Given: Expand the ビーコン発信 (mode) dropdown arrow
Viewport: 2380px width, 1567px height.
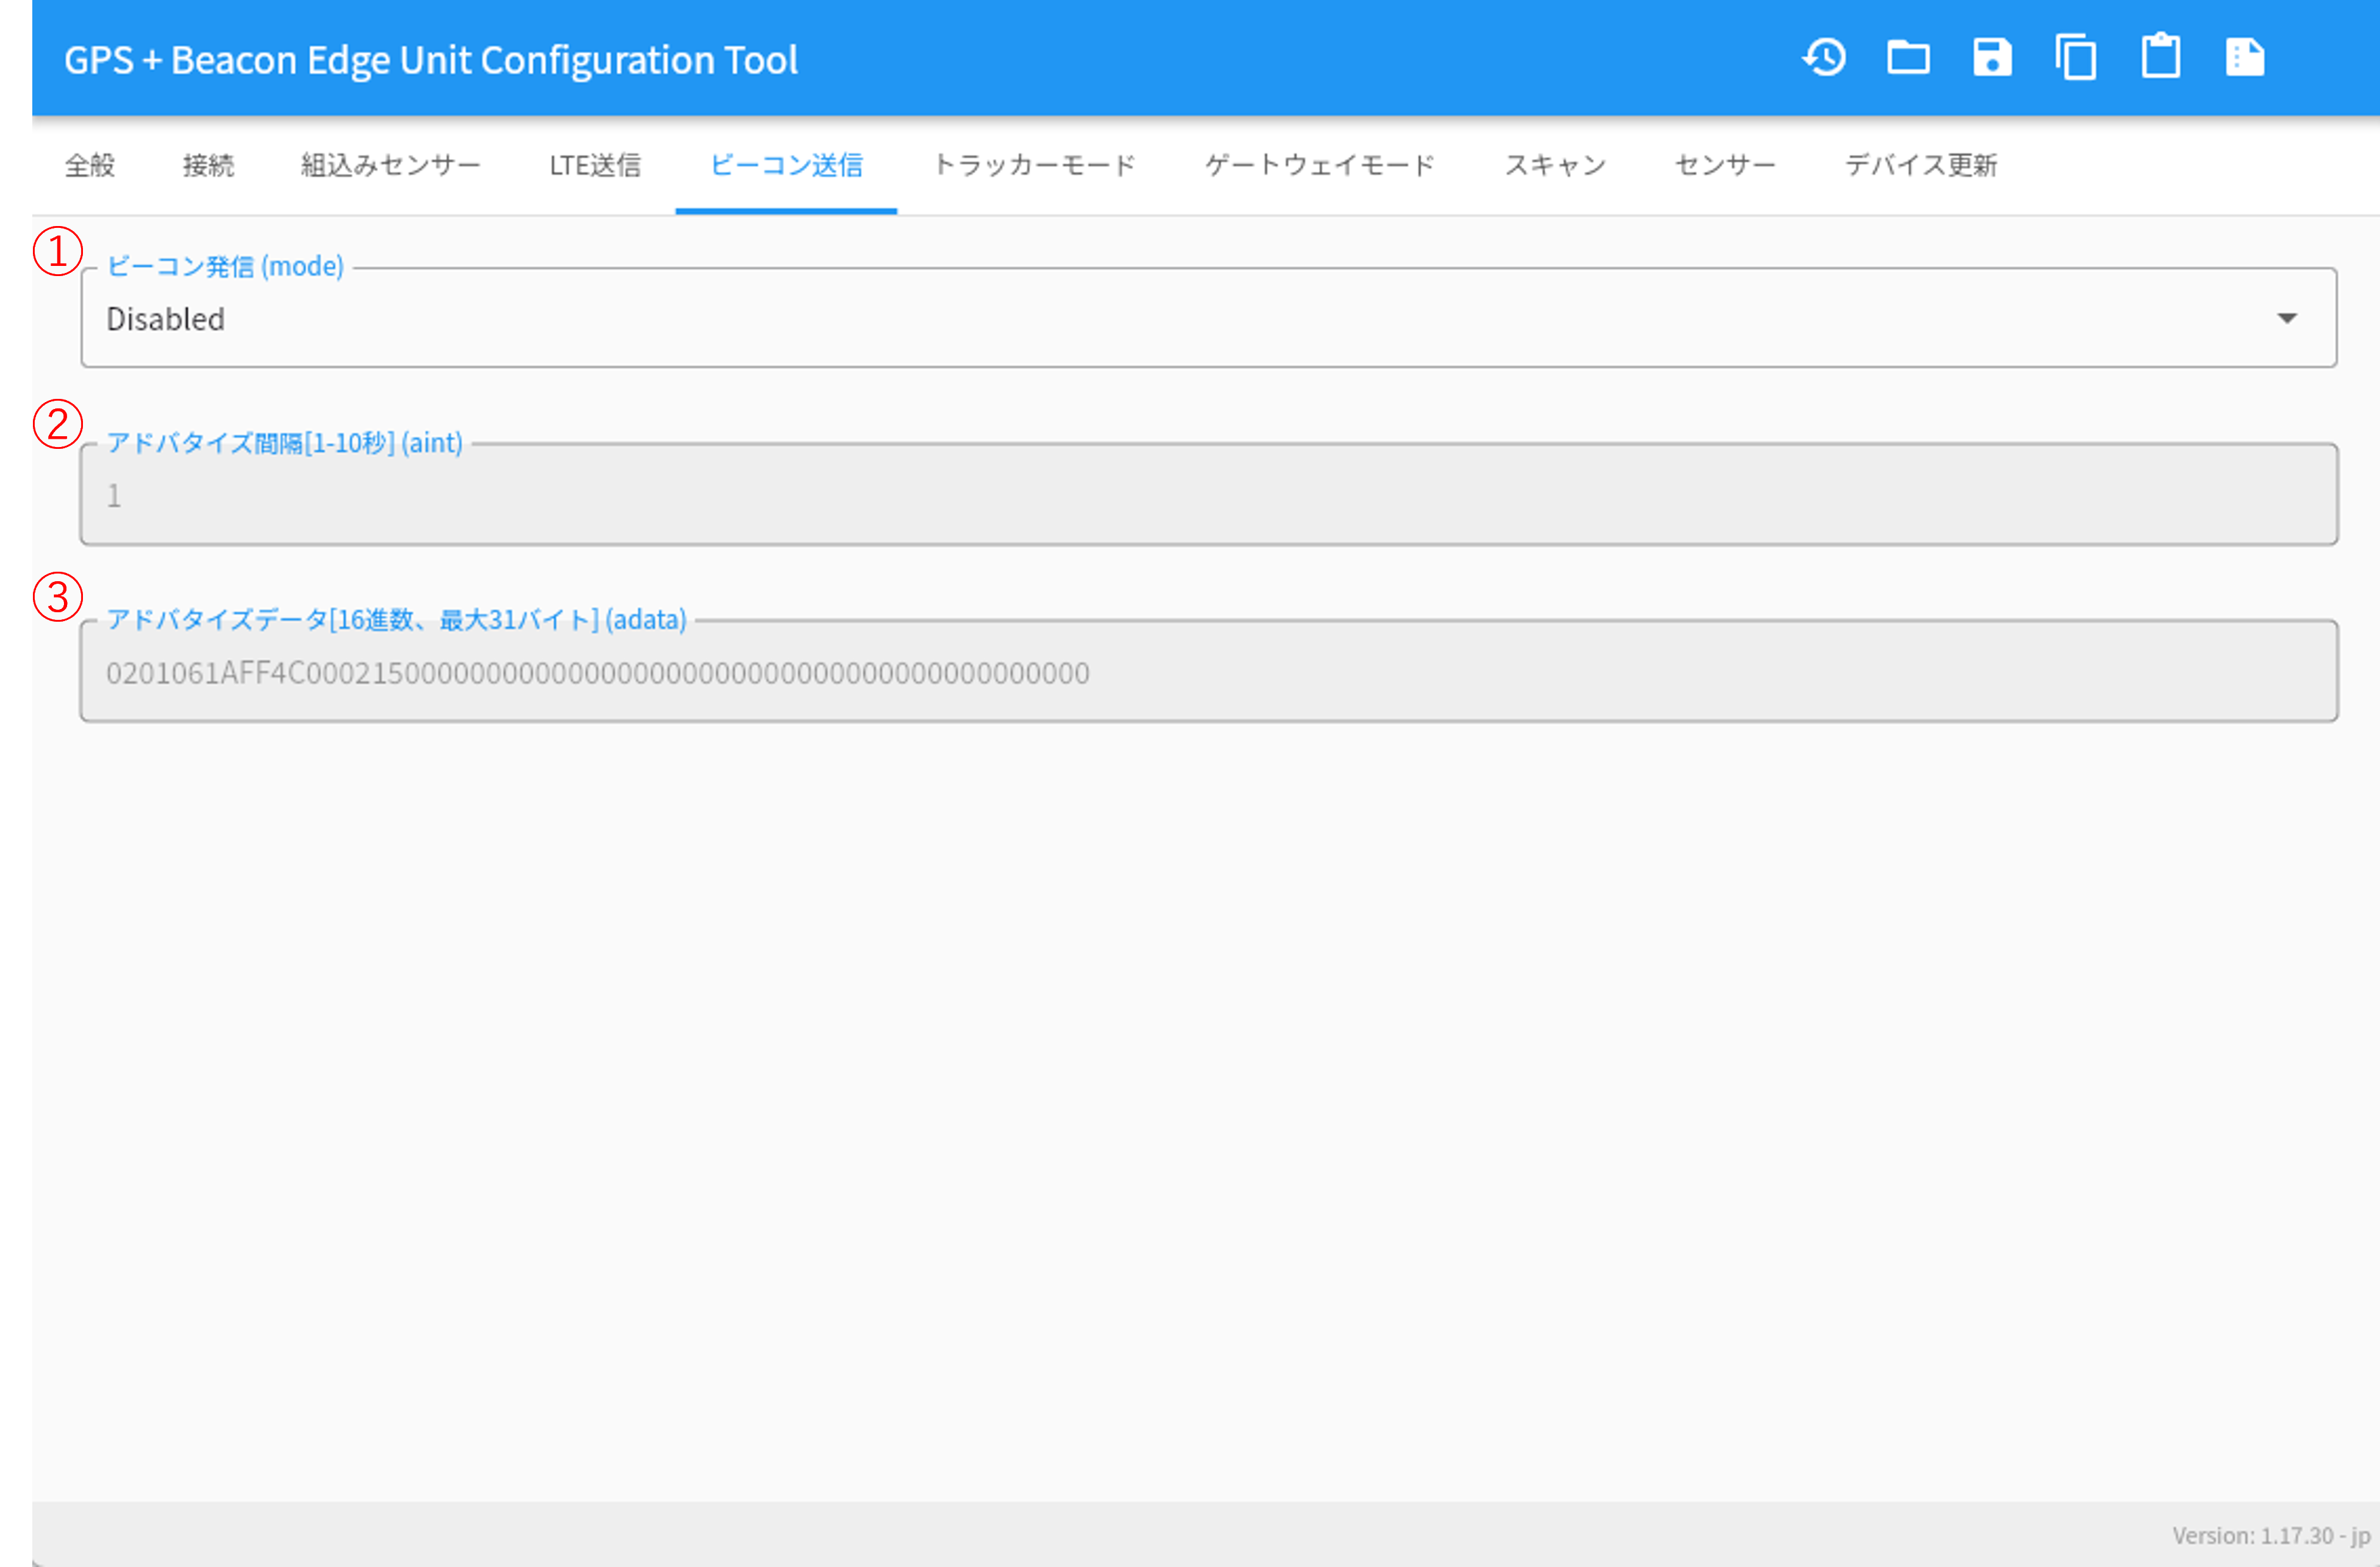Looking at the screenshot, I should (2287, 318).
